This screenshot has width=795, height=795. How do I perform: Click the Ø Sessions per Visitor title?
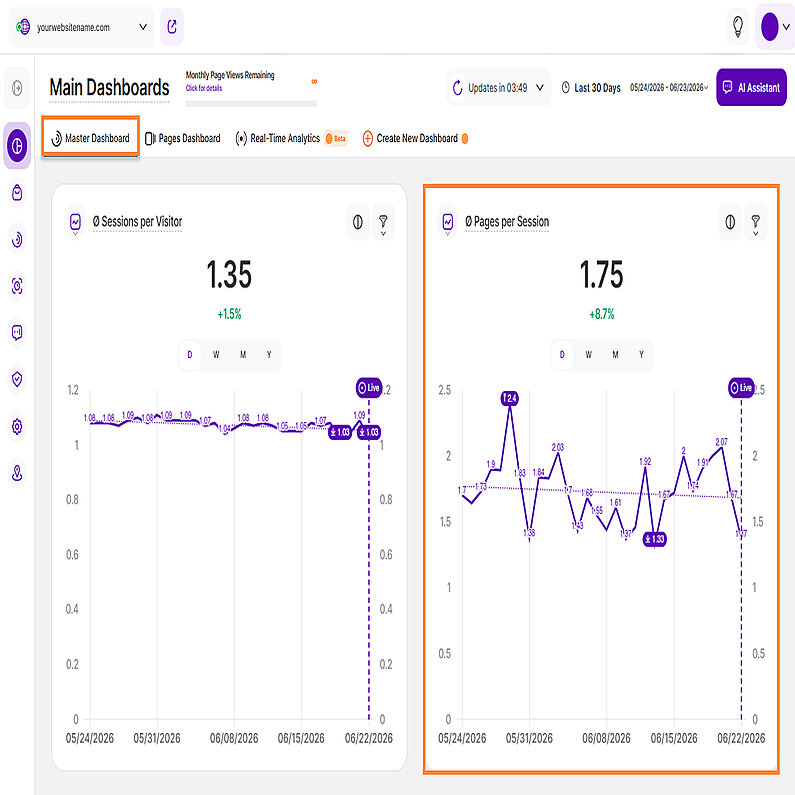(137, 222)
